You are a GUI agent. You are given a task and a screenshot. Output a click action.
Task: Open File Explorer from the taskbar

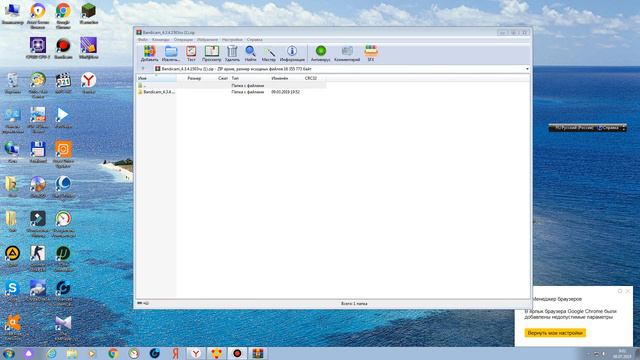pos(72,353)
